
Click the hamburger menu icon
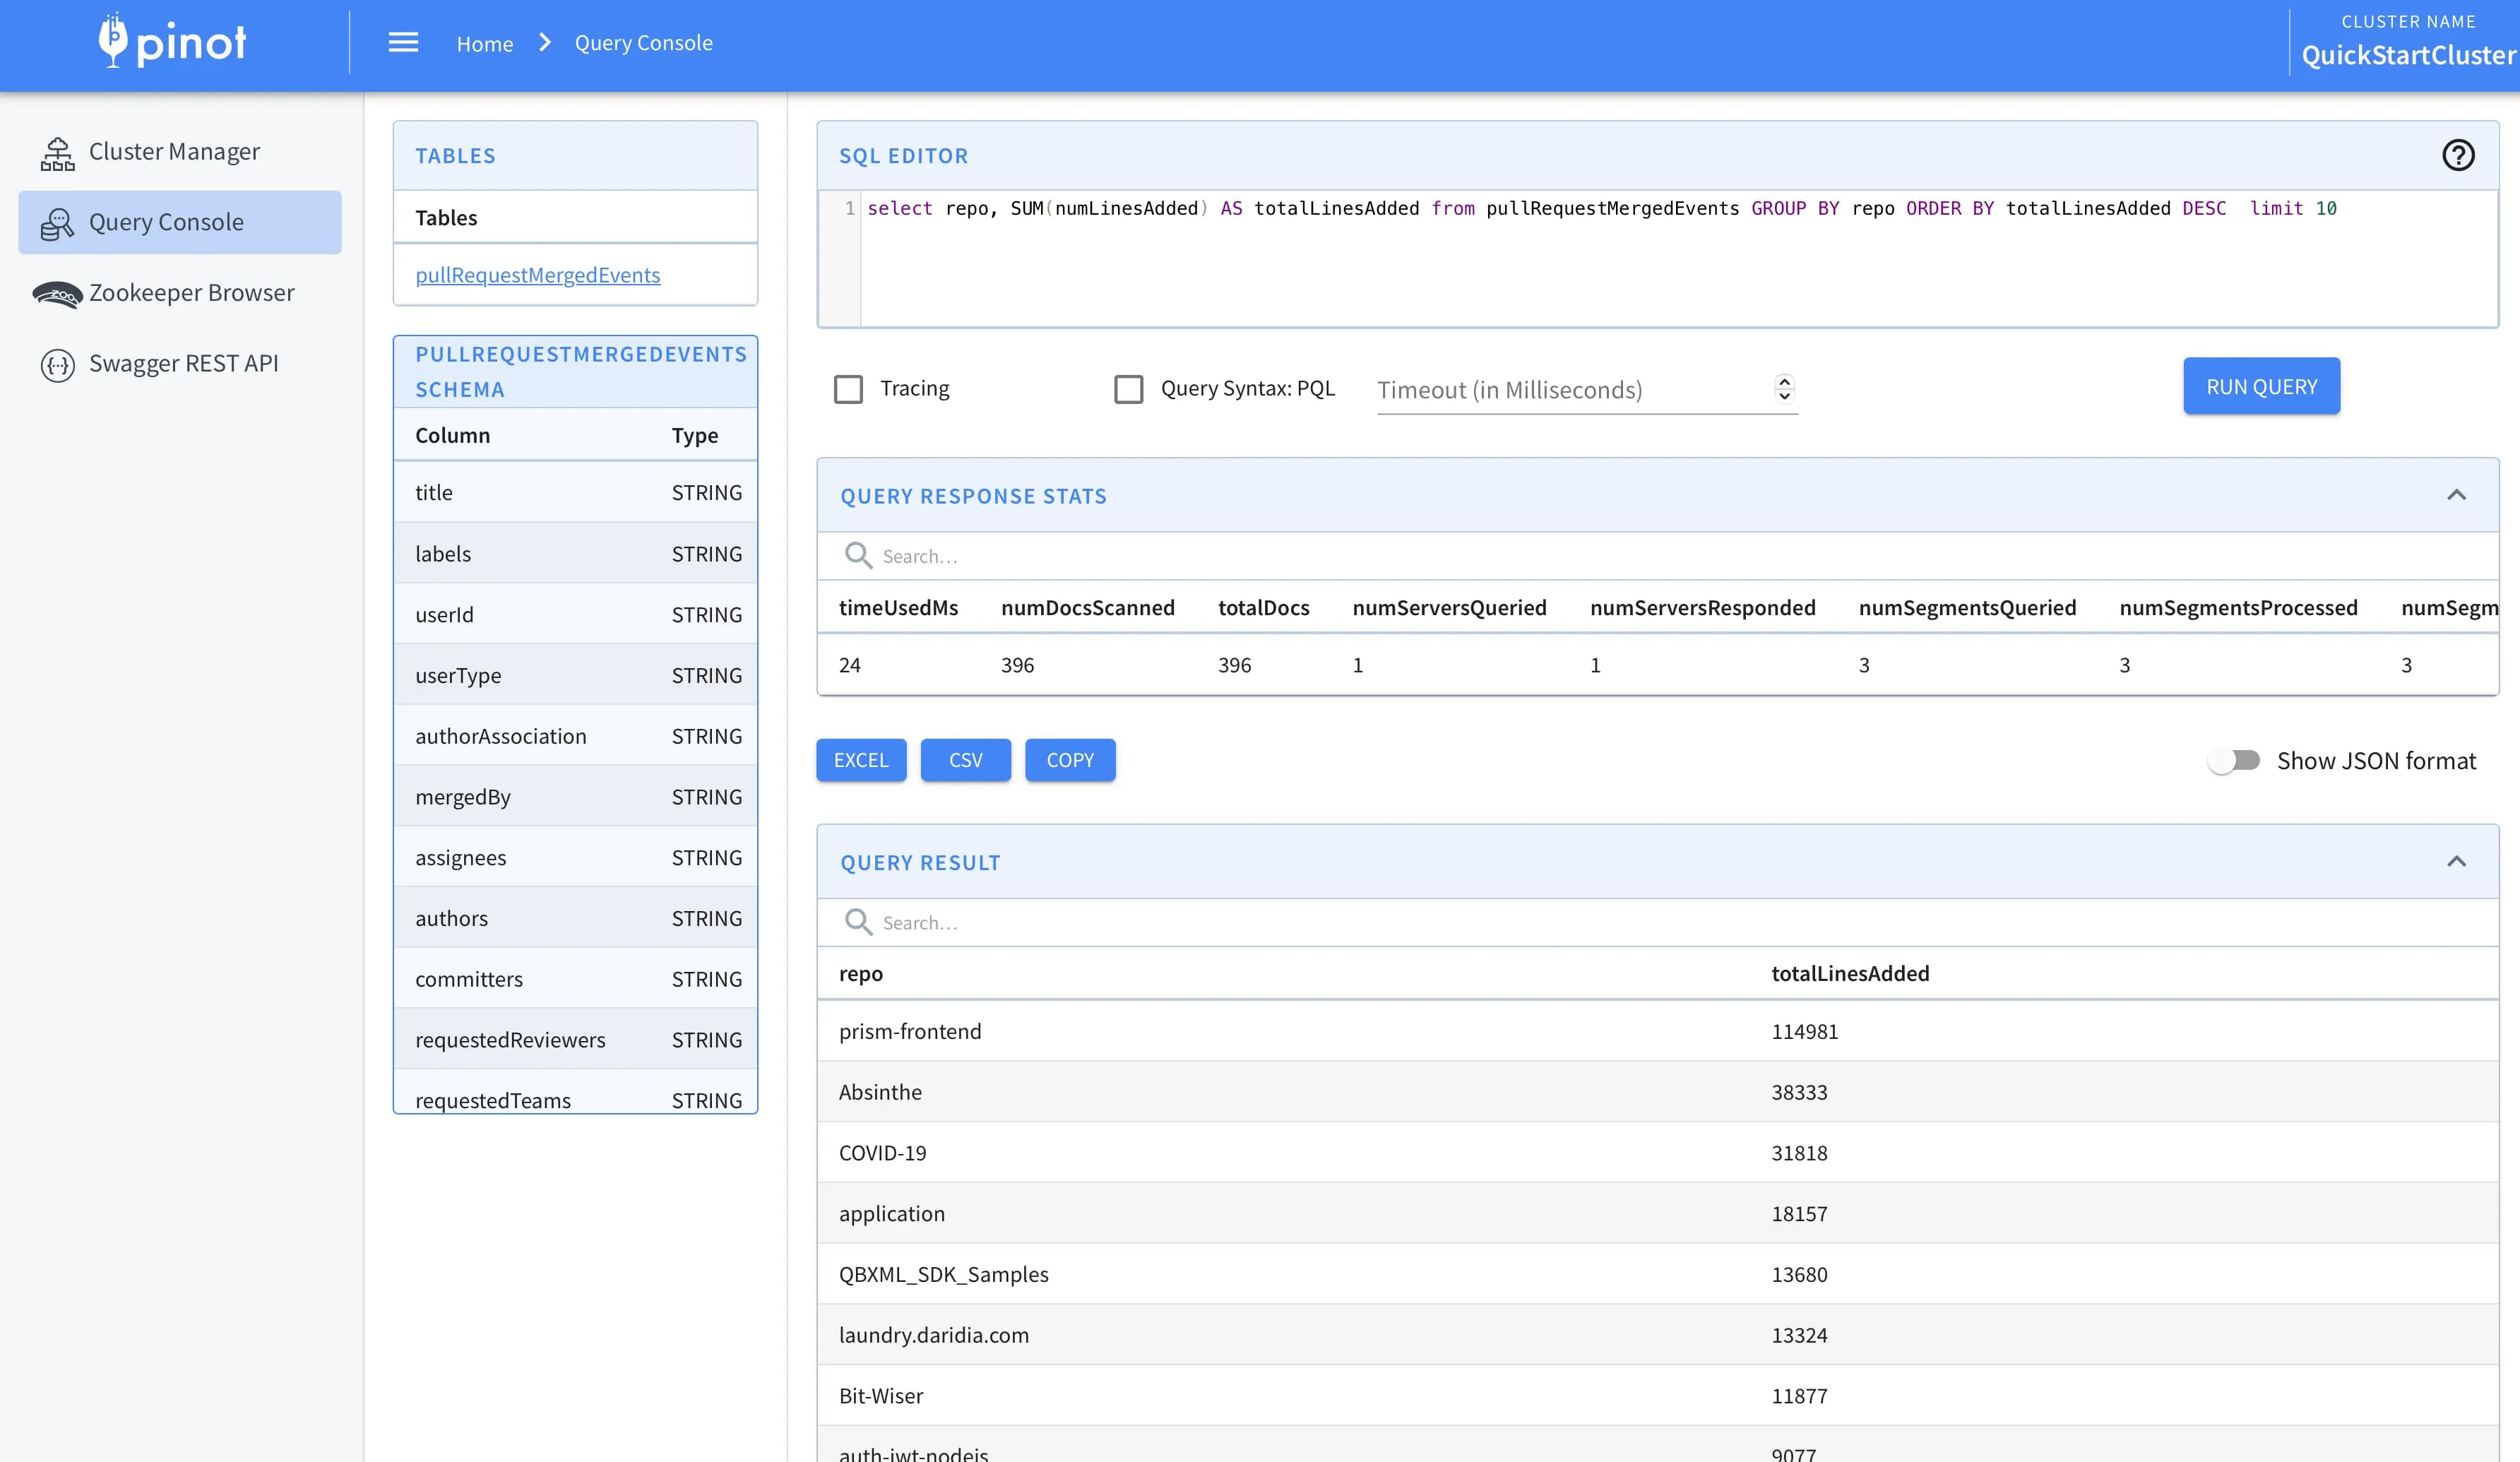(402, 42)
